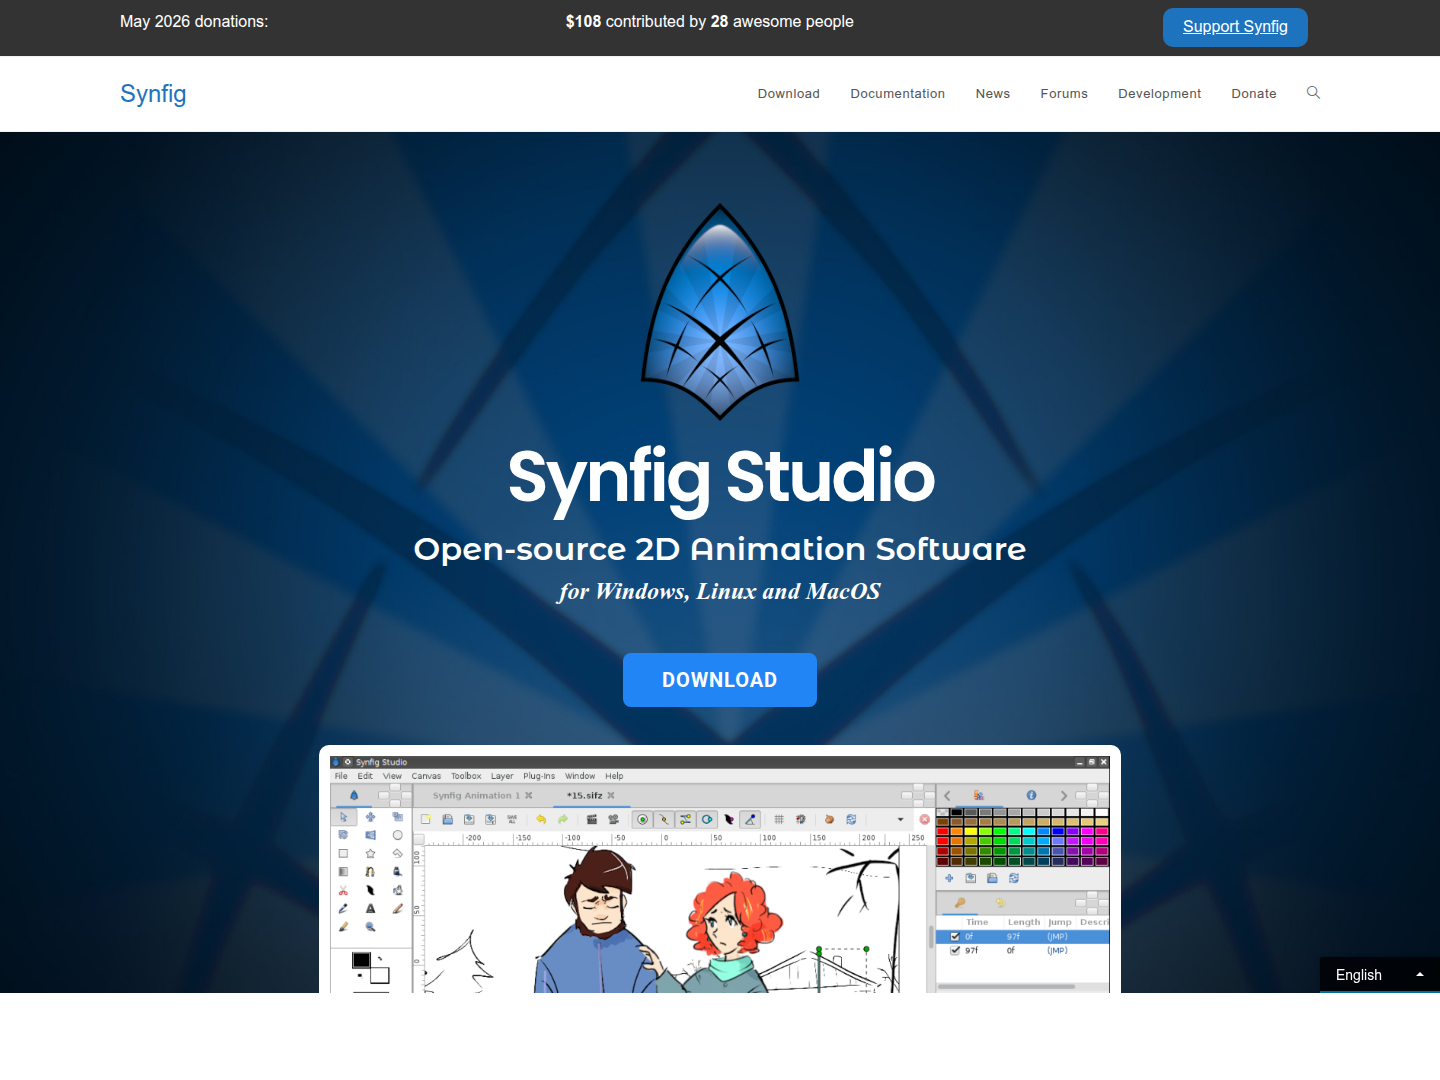The width and height of the screenshot is (1440, 1080).
Task: Click the Synfig site title link
Action: point(153,93)
